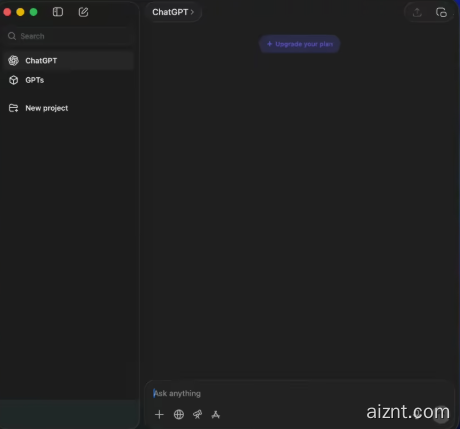This screenshot has width=460, height=429.
Task: Select ChatGPT in the sidebar
Action: coord(68,61)
